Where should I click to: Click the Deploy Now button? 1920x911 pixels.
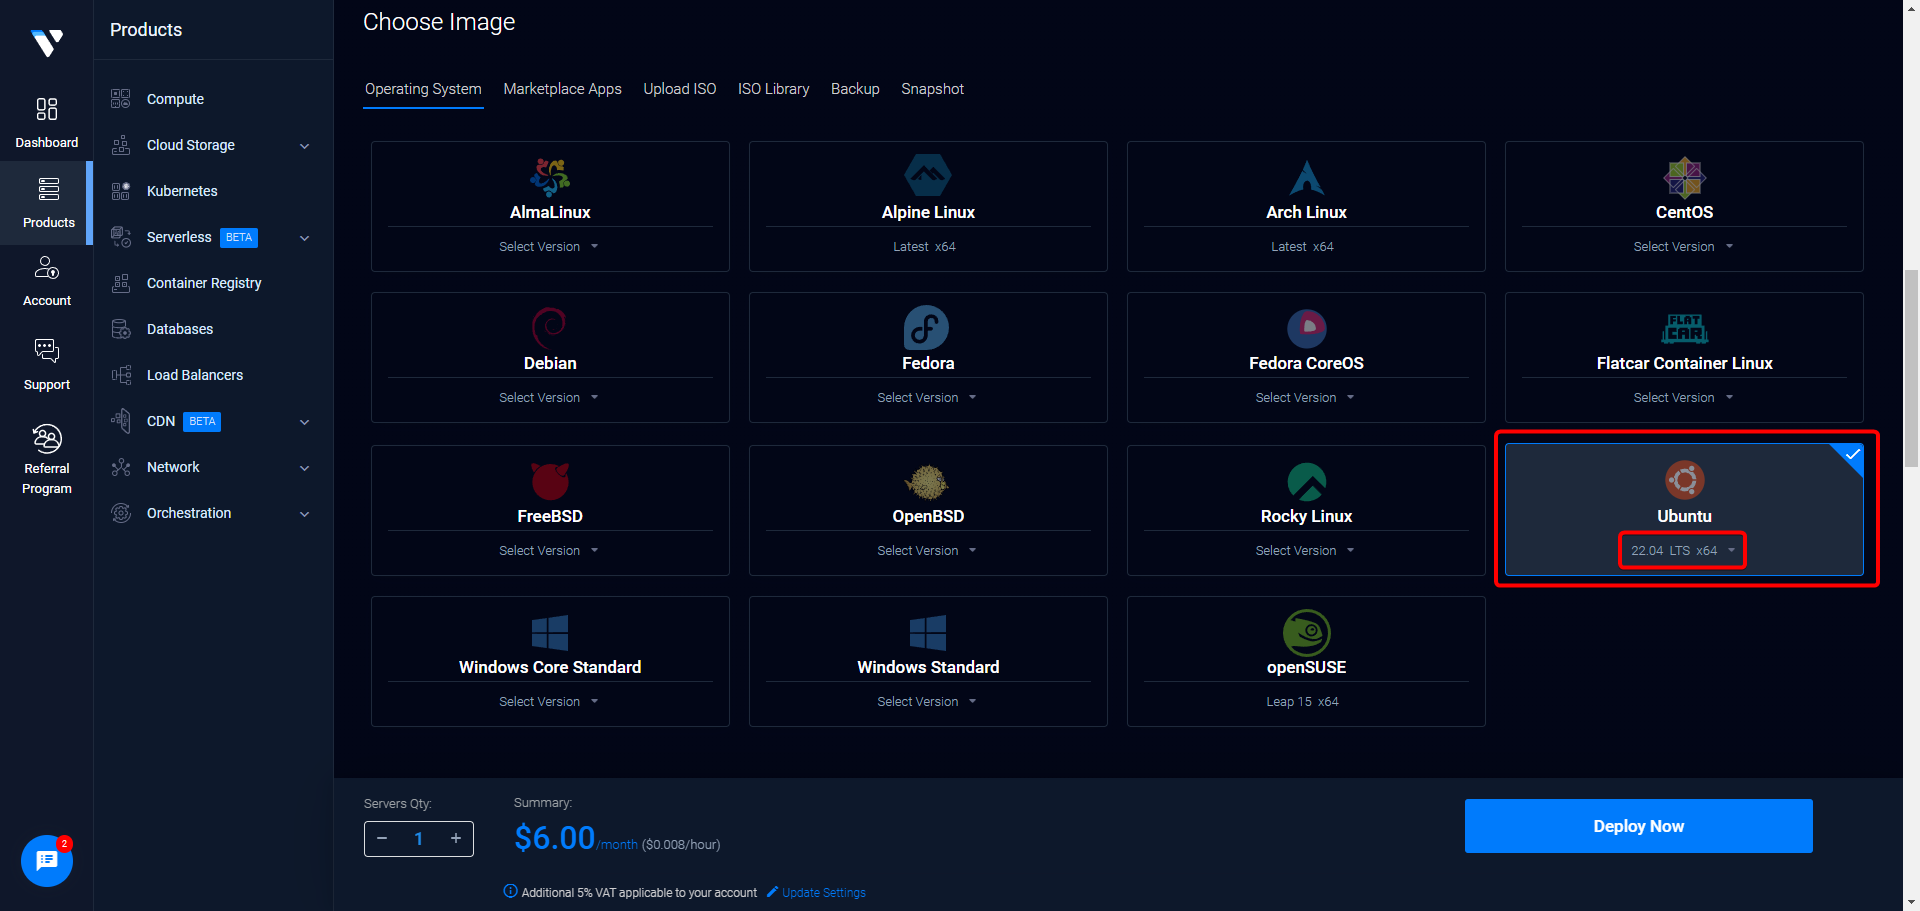pyautogui.click(x=1637, y=826)
